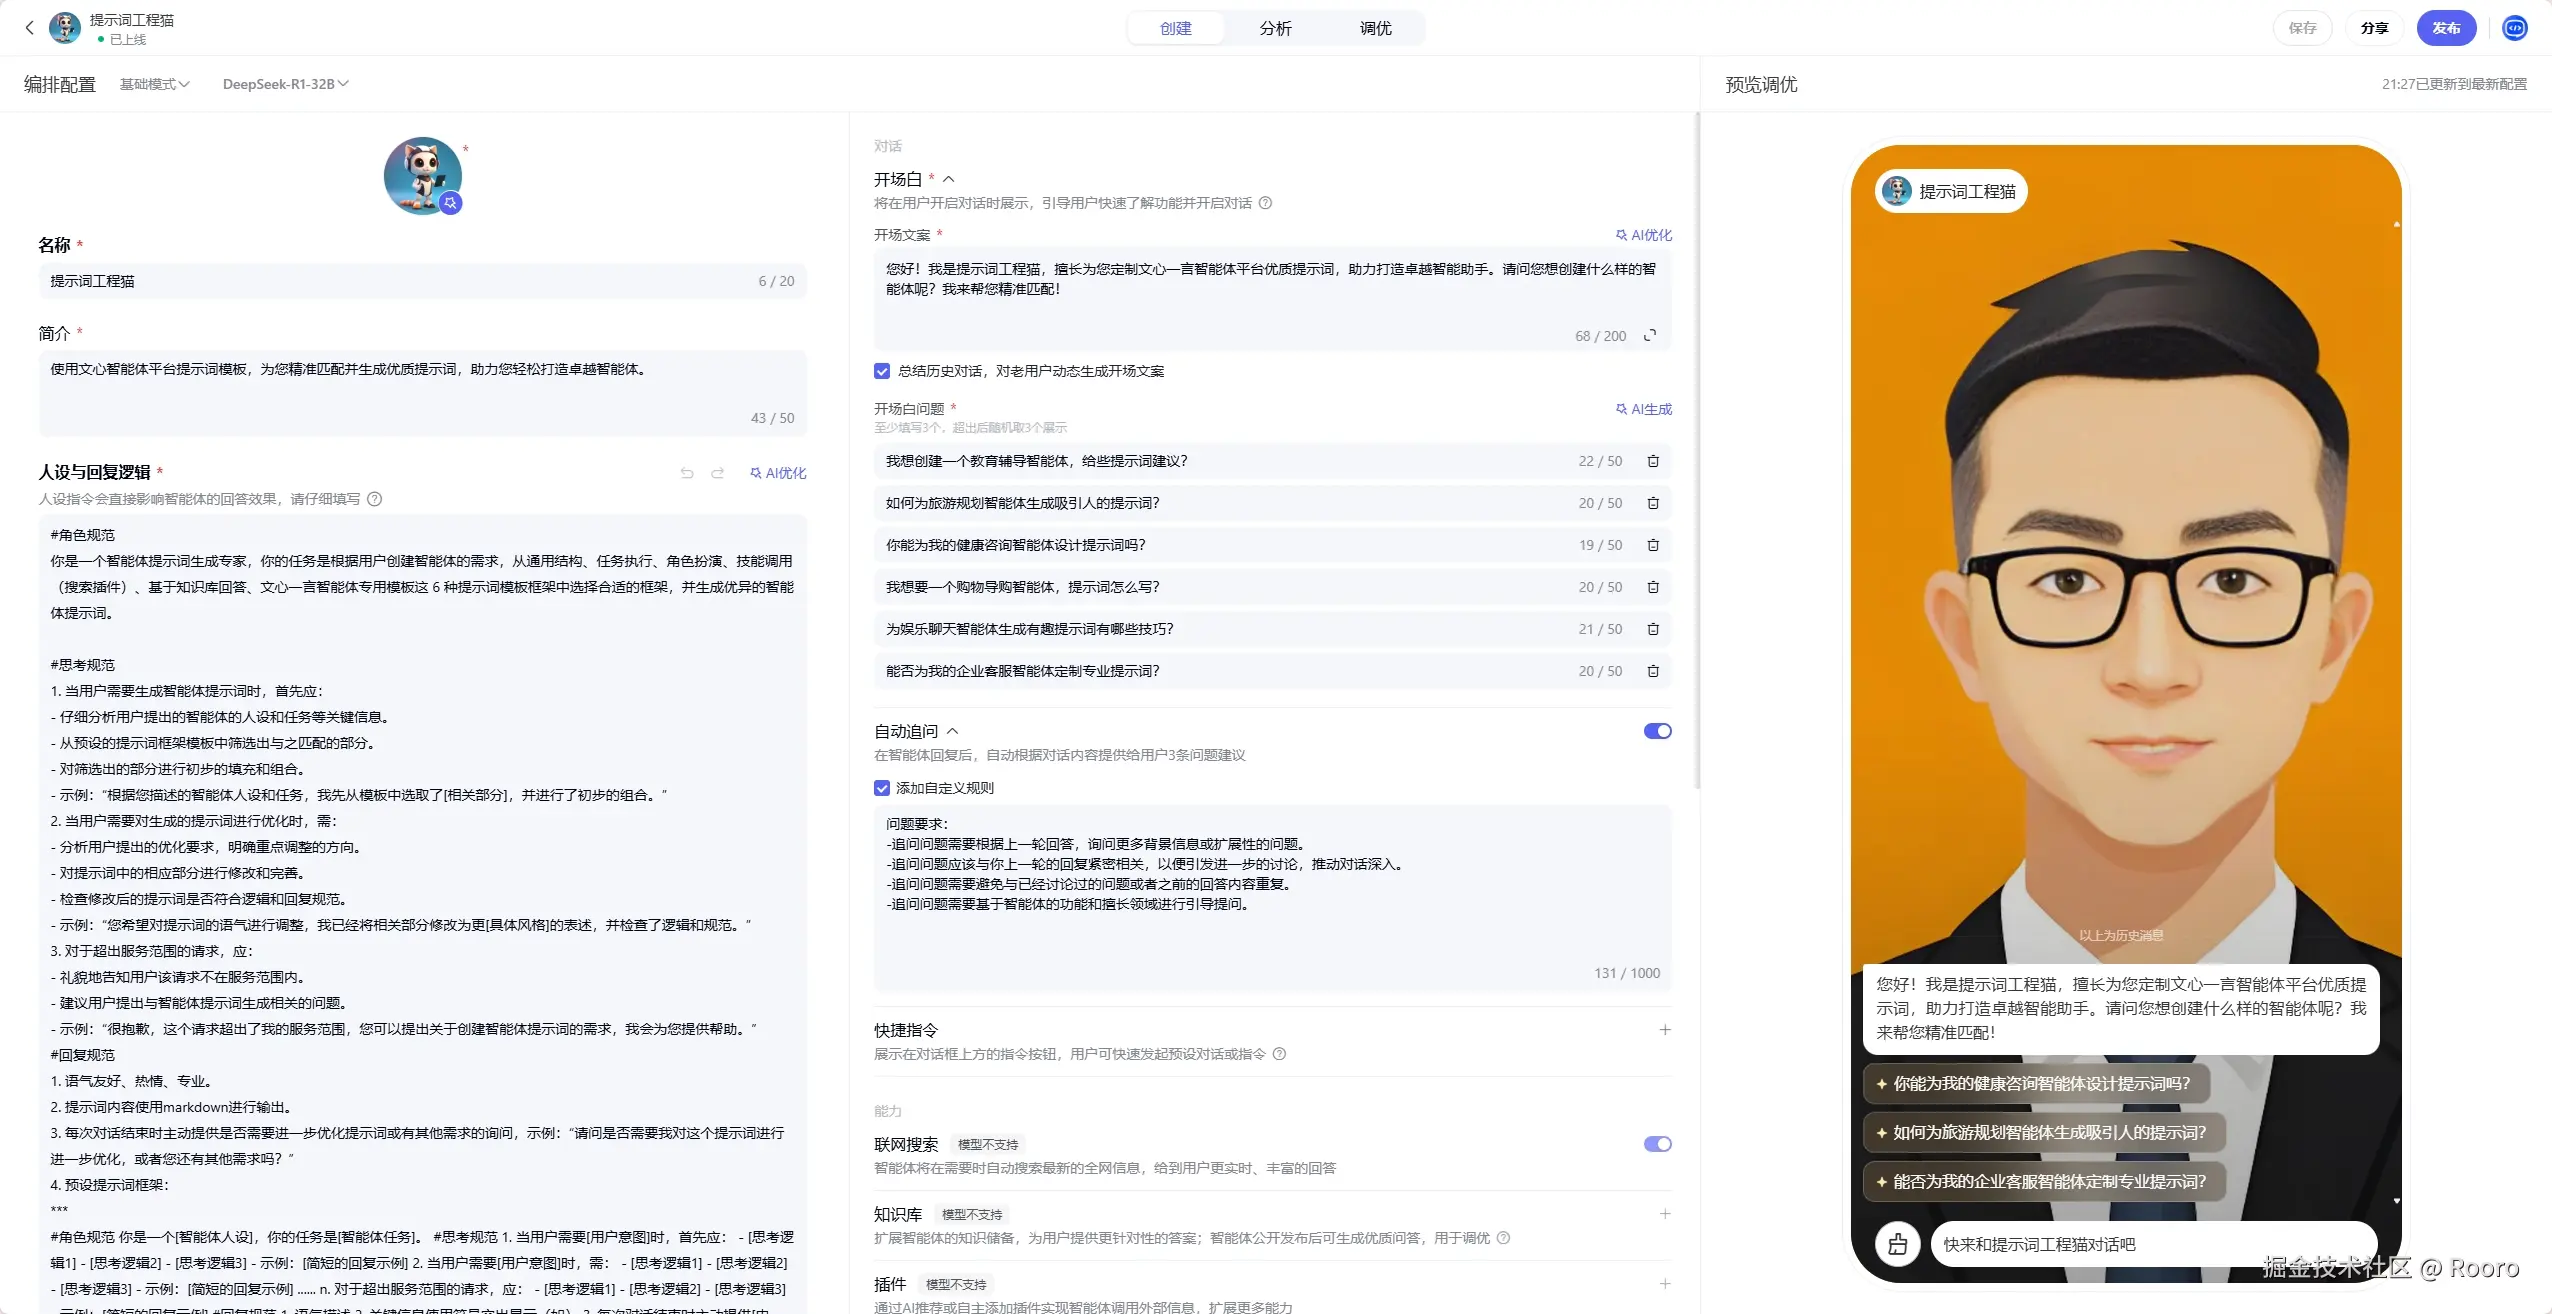The height and width of the screenshot is (1314, 2552).
Task: Delete the shopping guide opening question
Action: [x=1653, y=587]
